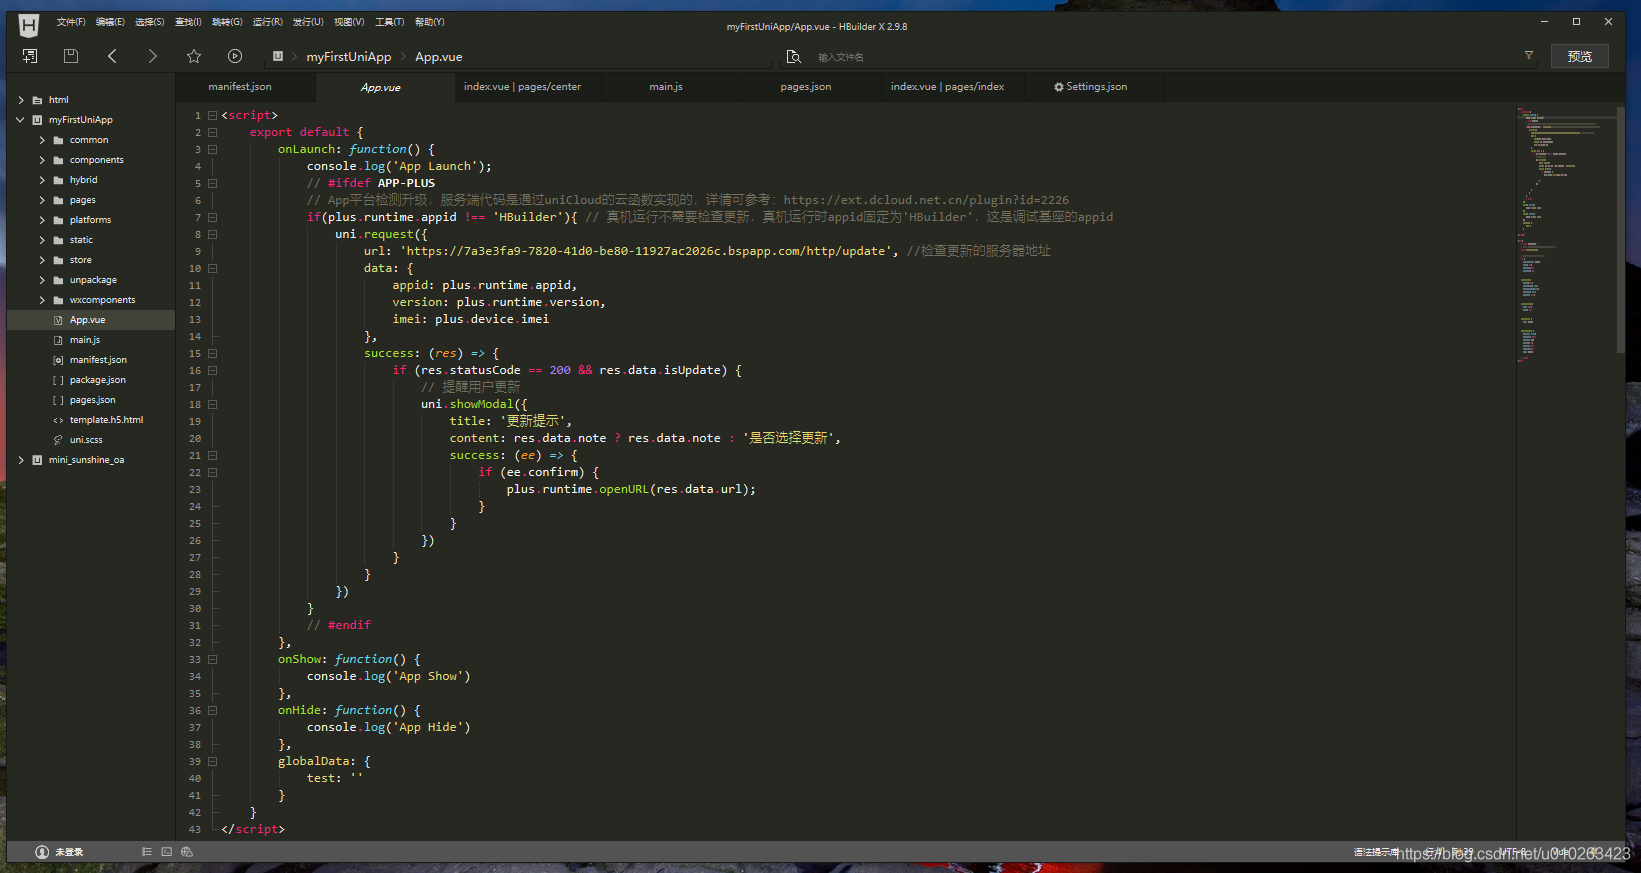1641x873 pixels.
Task: Click the run play toolbar icon
Action: [x=235, y=56]
